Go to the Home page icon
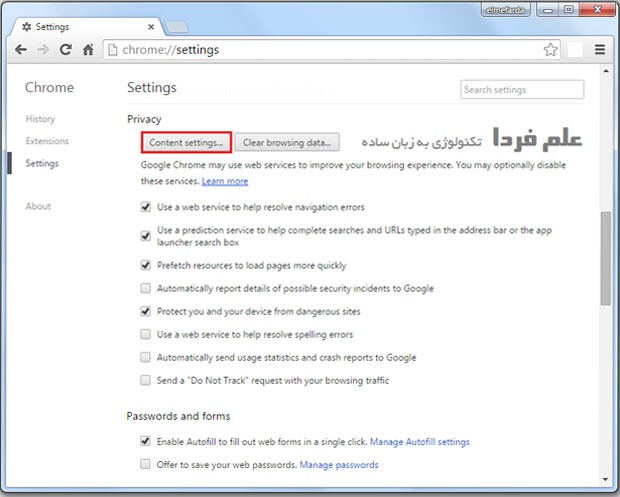Image resolution: width=620 pixels, height=497 pixels. [x=88, y=49]
